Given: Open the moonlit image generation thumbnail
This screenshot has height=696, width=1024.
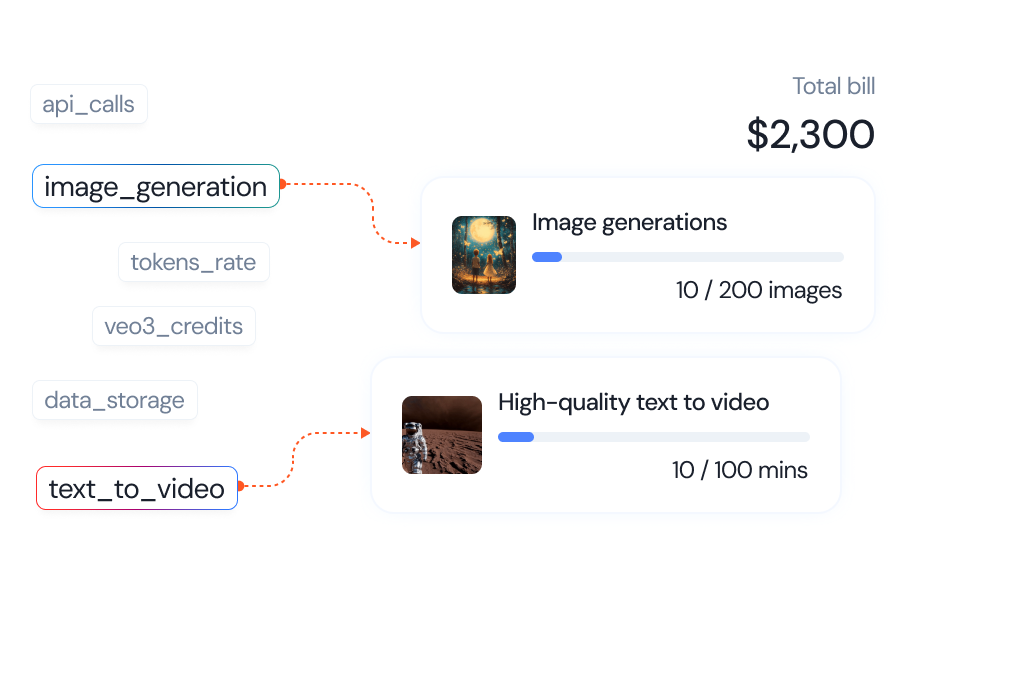Looking at the screenshot, I should click(484, 255).
